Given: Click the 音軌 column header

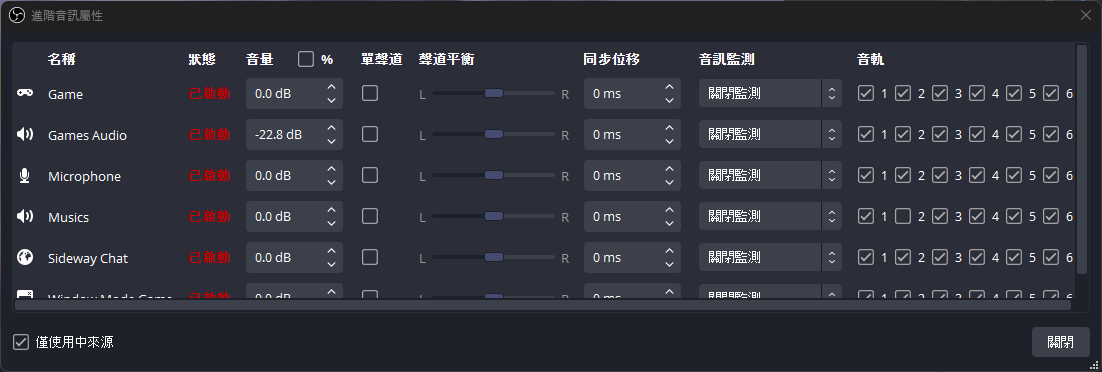Looking at the screenshot, I should tap(871, 59).
